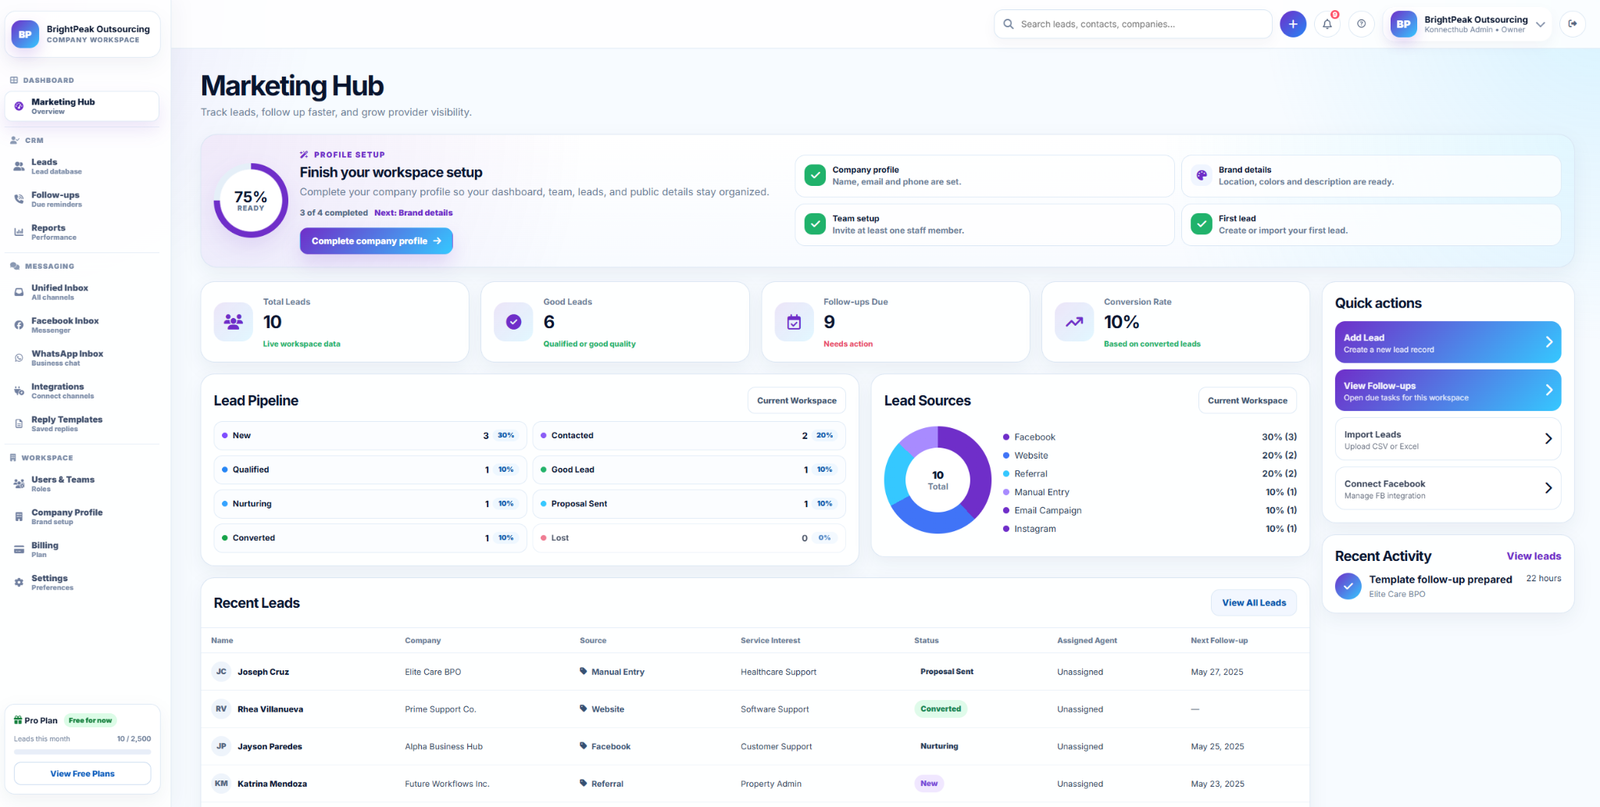Click the Next: Brand details link
Image resolution: width=1600 pixels, height=807 pixels.
(413, 213)
